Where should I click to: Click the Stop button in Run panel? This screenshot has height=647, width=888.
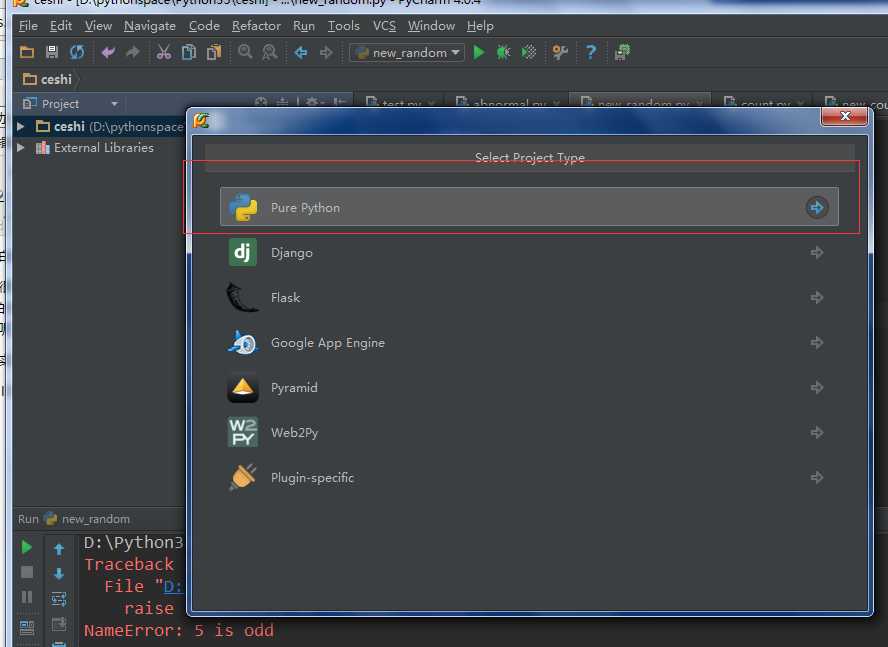click(27, 572)
